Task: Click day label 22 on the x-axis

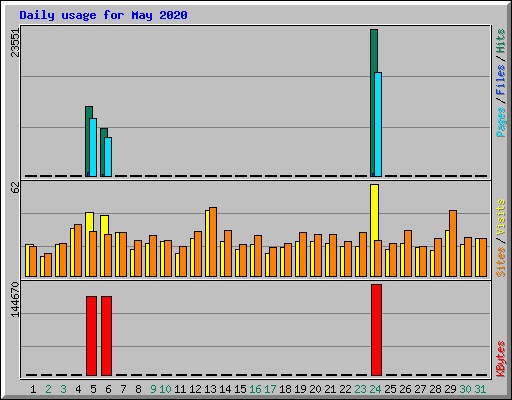Action: coord(345,389)
